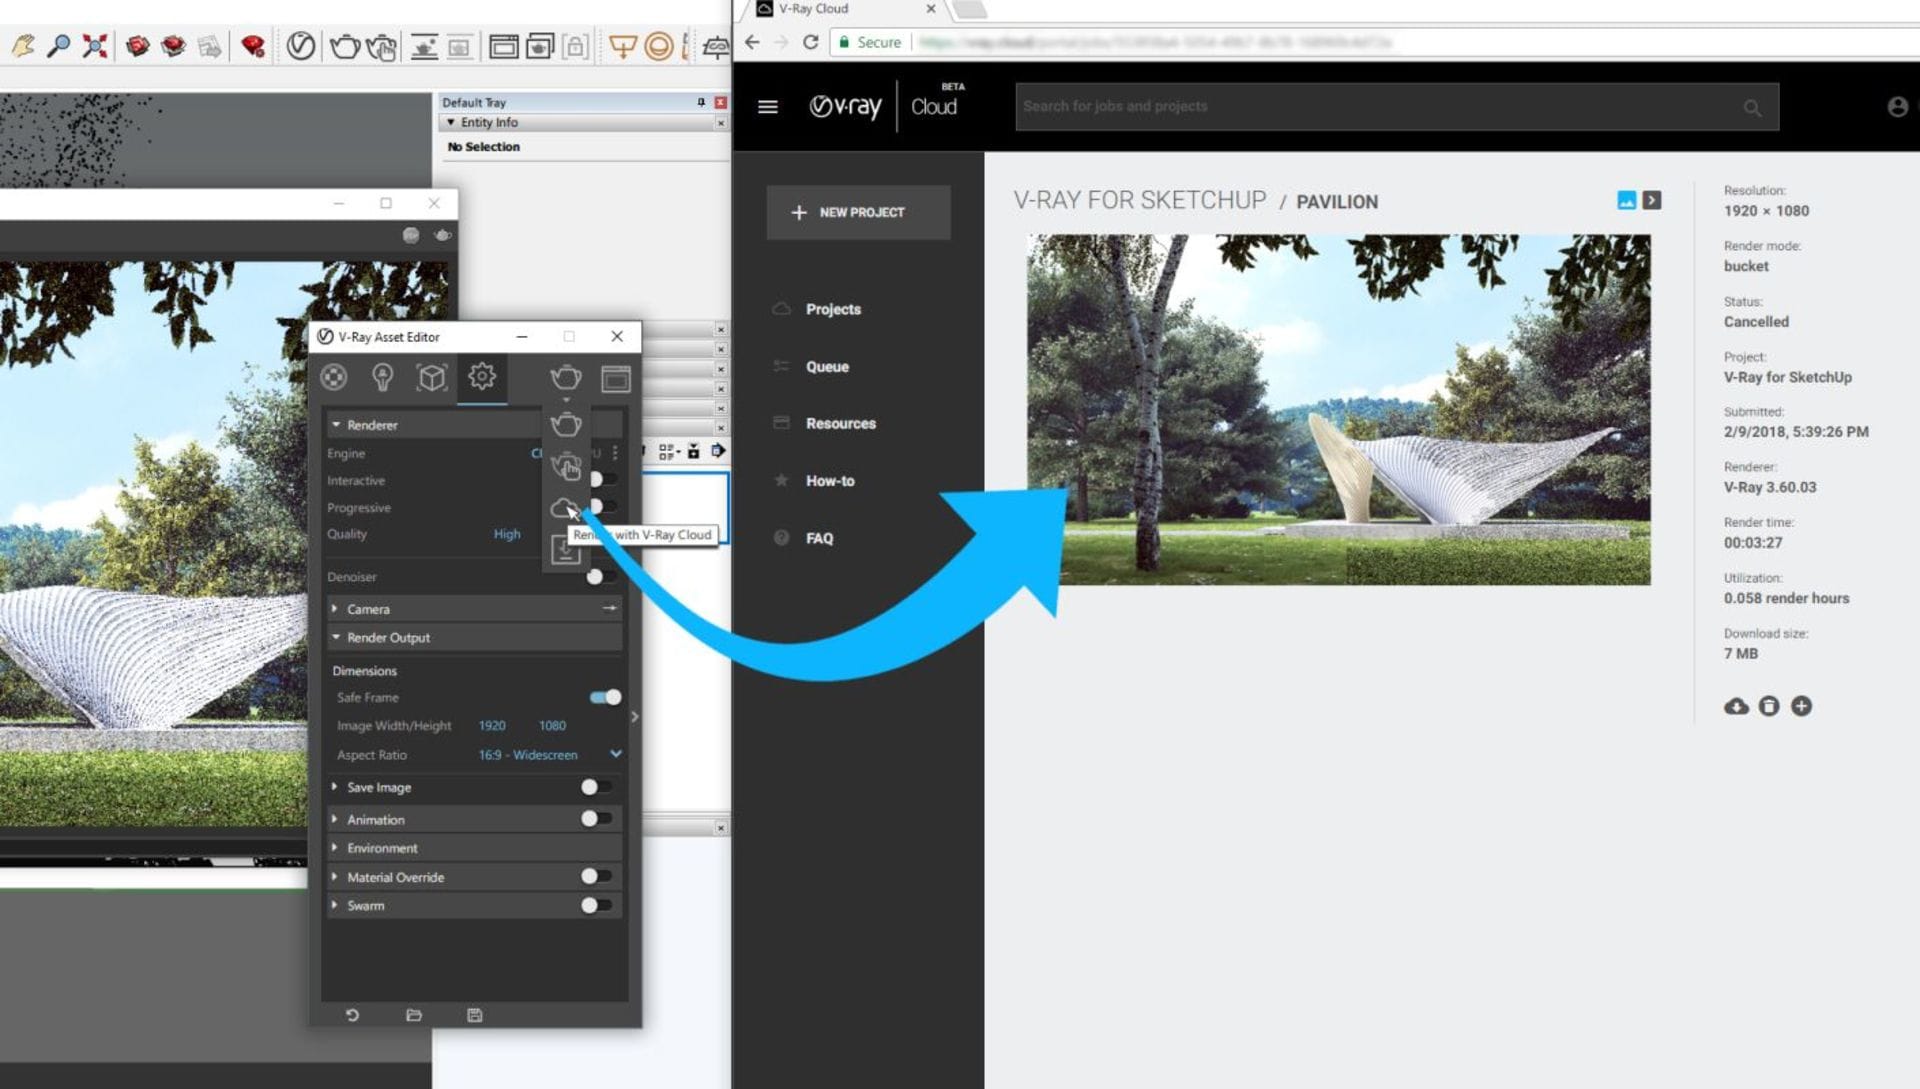Open V-Ray Cloud hamburger menu
Screen dimensions: 1920x1089
768,107
